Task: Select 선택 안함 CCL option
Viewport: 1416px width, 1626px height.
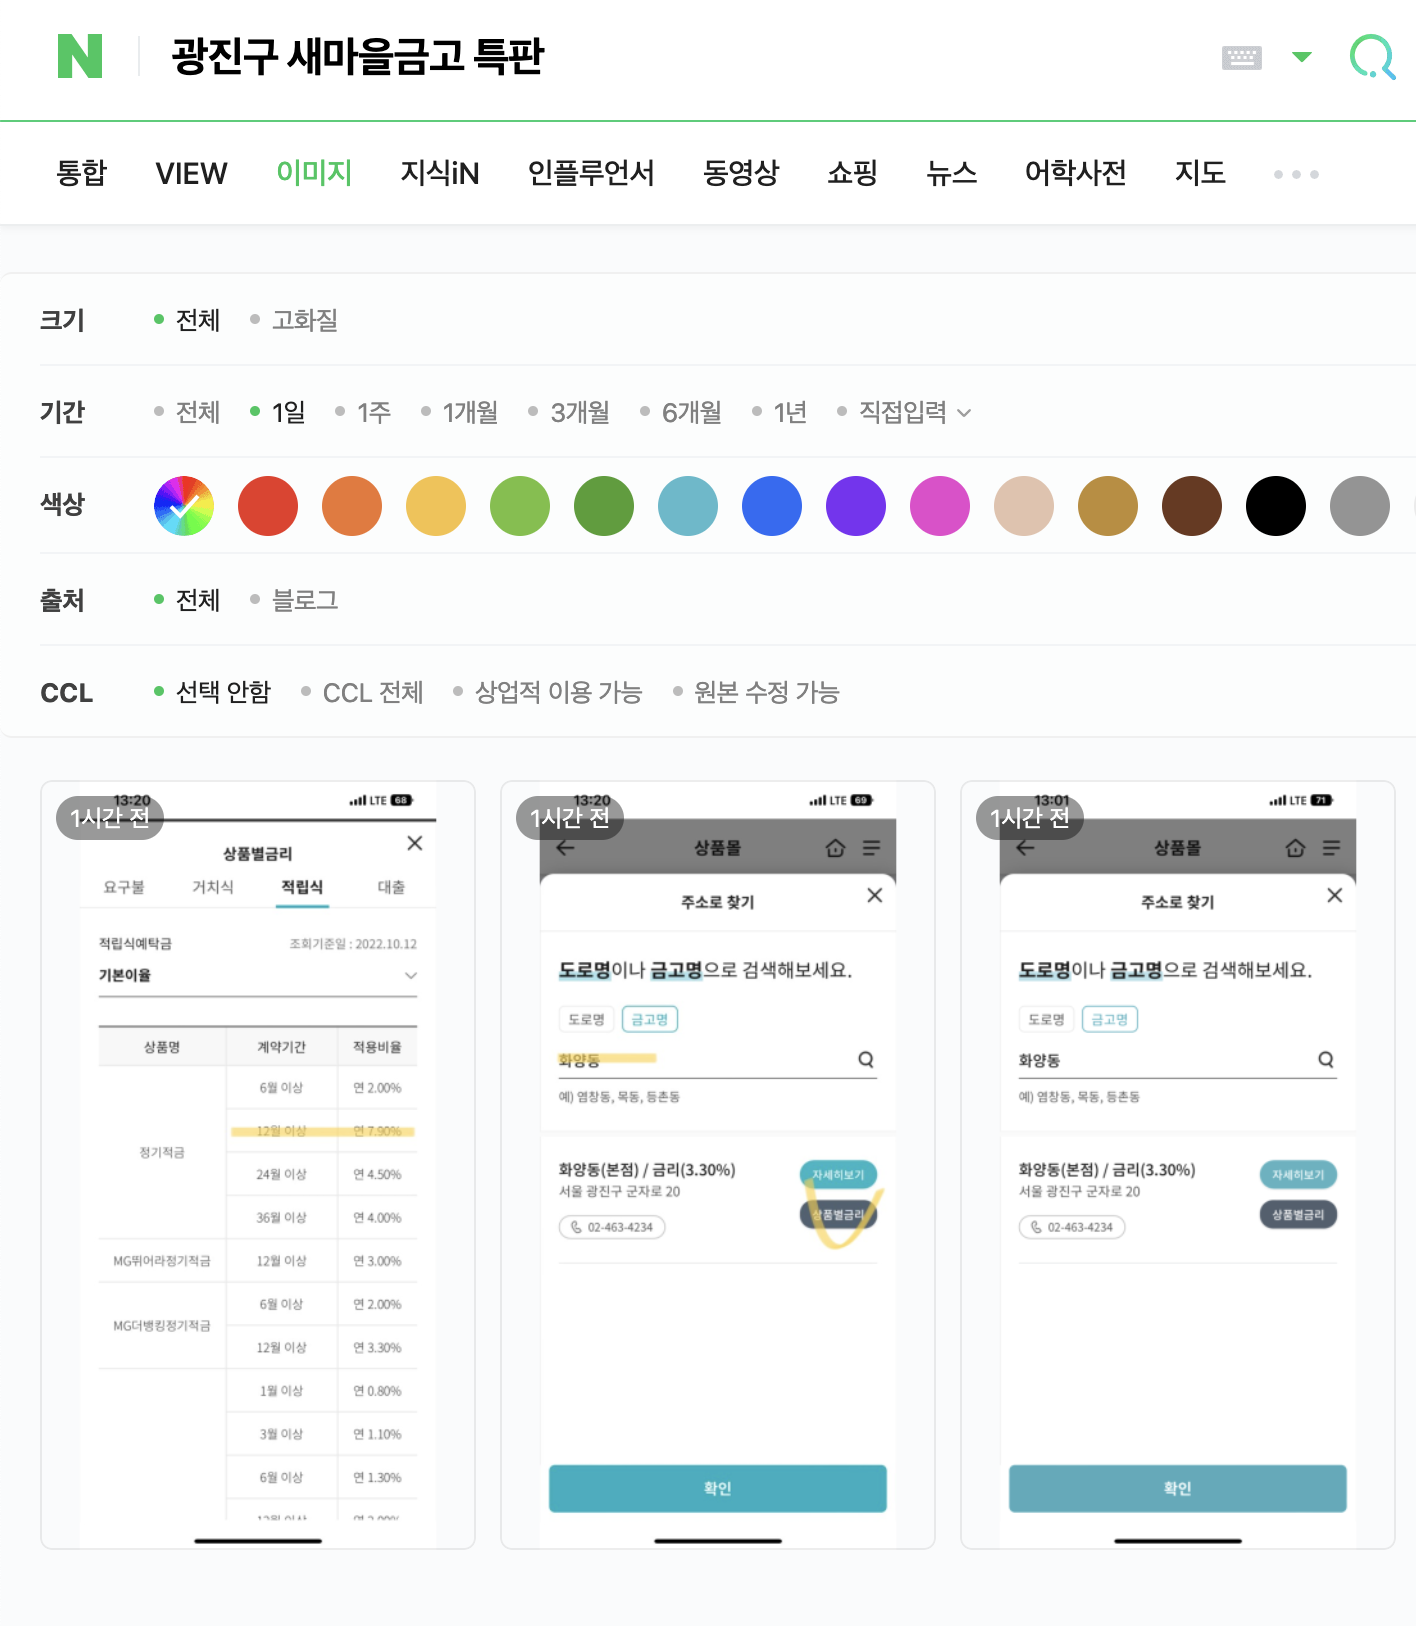Action: (213, 692)
